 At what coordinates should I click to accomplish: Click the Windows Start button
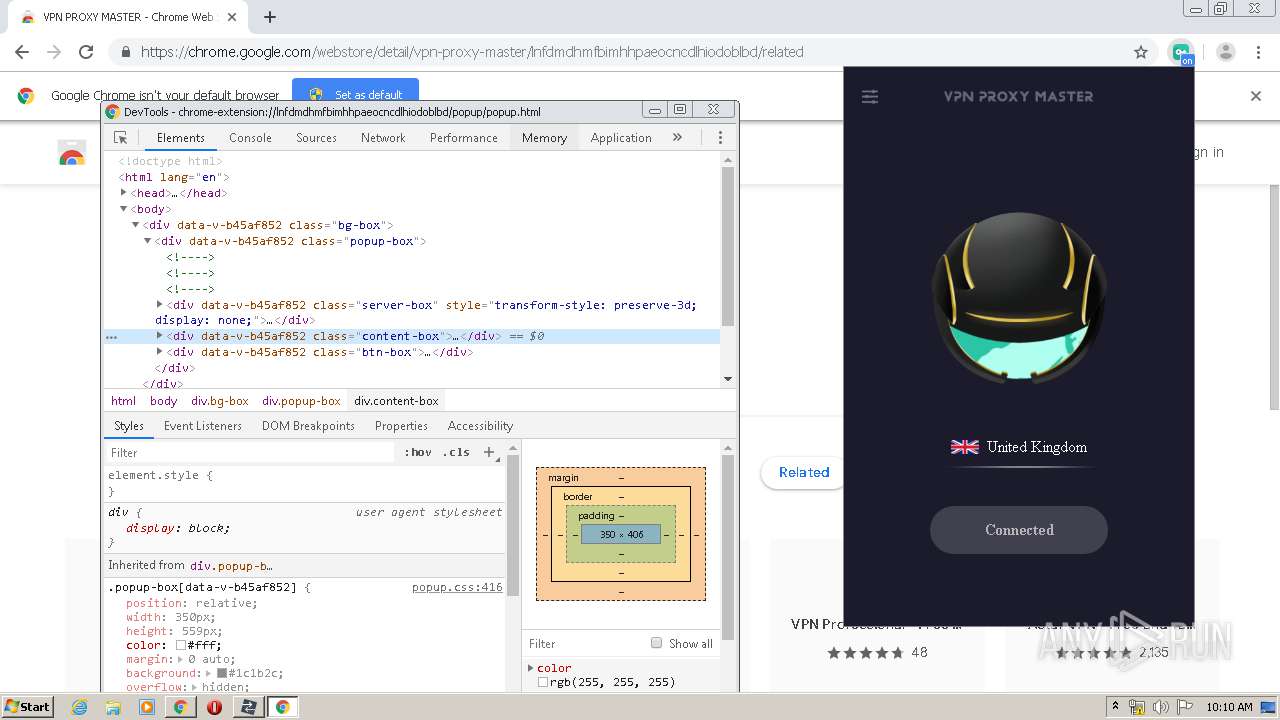tap(28, 707)
